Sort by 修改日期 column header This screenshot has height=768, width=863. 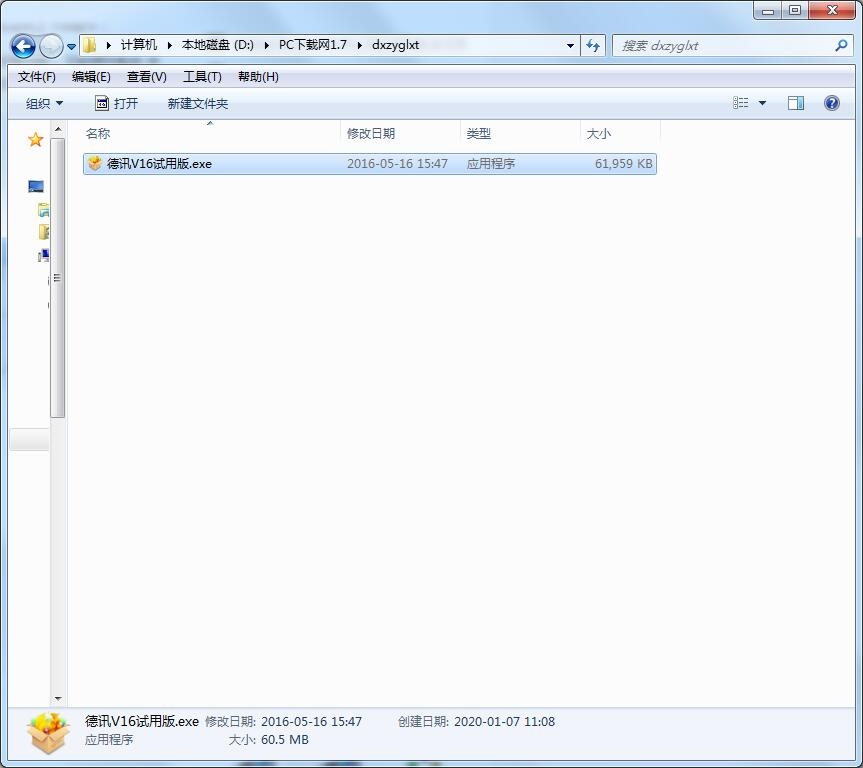tap(400, 133)
